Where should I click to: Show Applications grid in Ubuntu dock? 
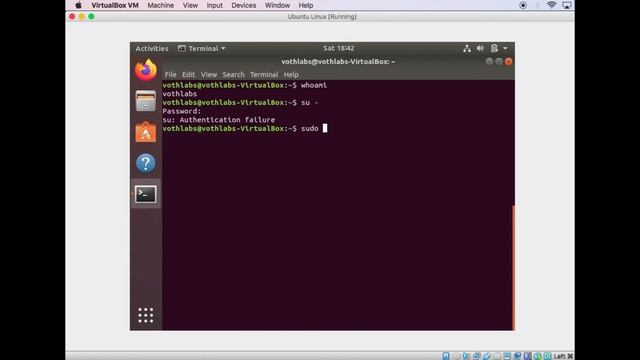pyautogui.click(x=146, y=315)
